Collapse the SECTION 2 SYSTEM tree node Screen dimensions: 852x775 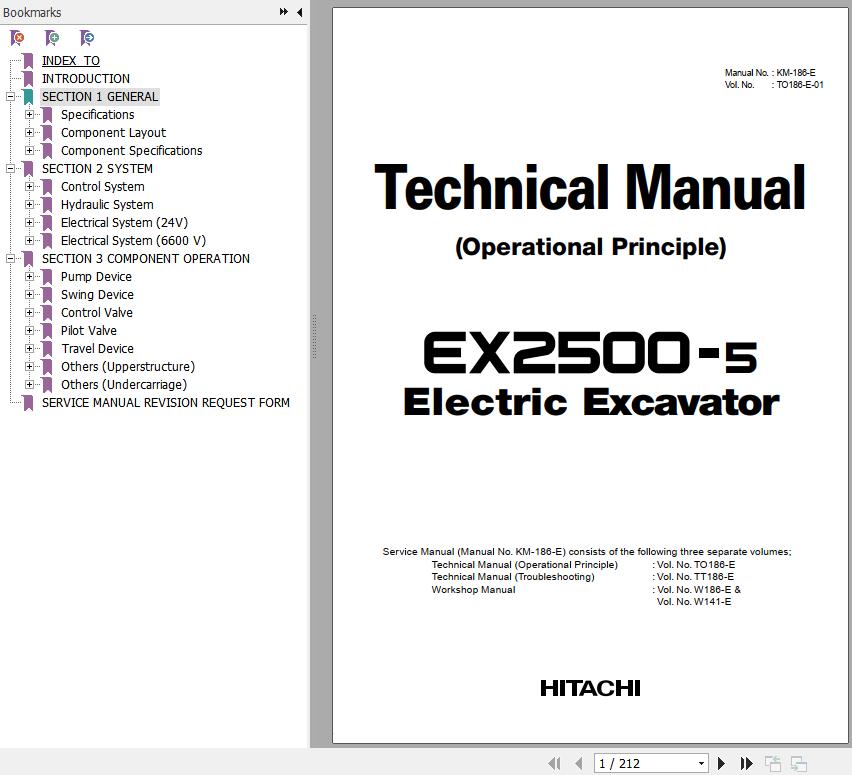(x=10, y=169)
